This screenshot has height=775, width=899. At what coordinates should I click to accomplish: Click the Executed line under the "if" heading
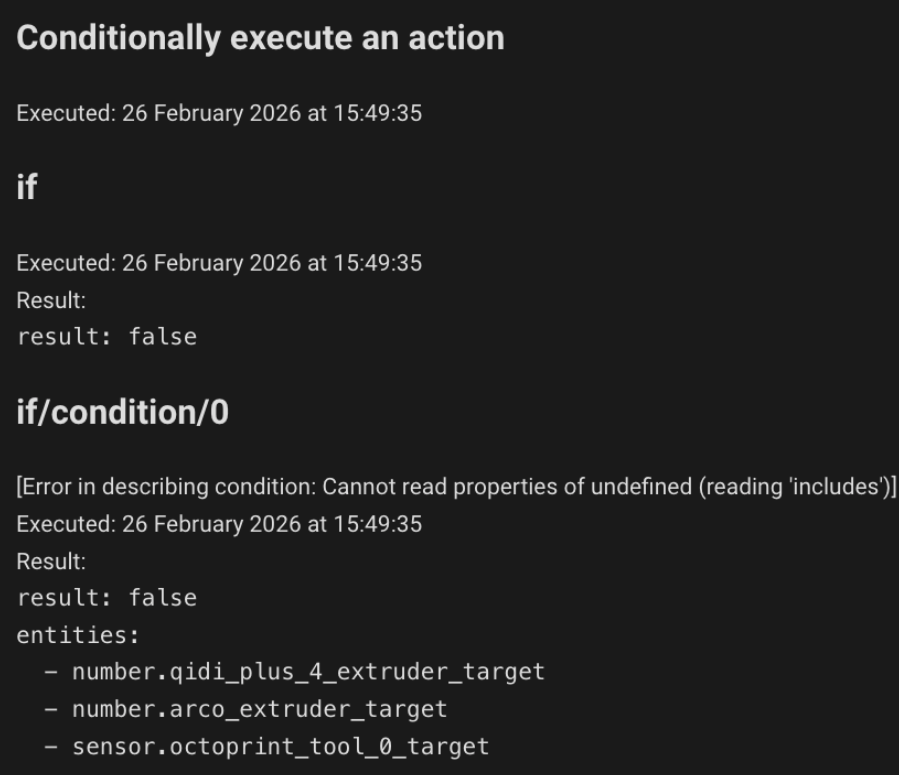(219, 263)
